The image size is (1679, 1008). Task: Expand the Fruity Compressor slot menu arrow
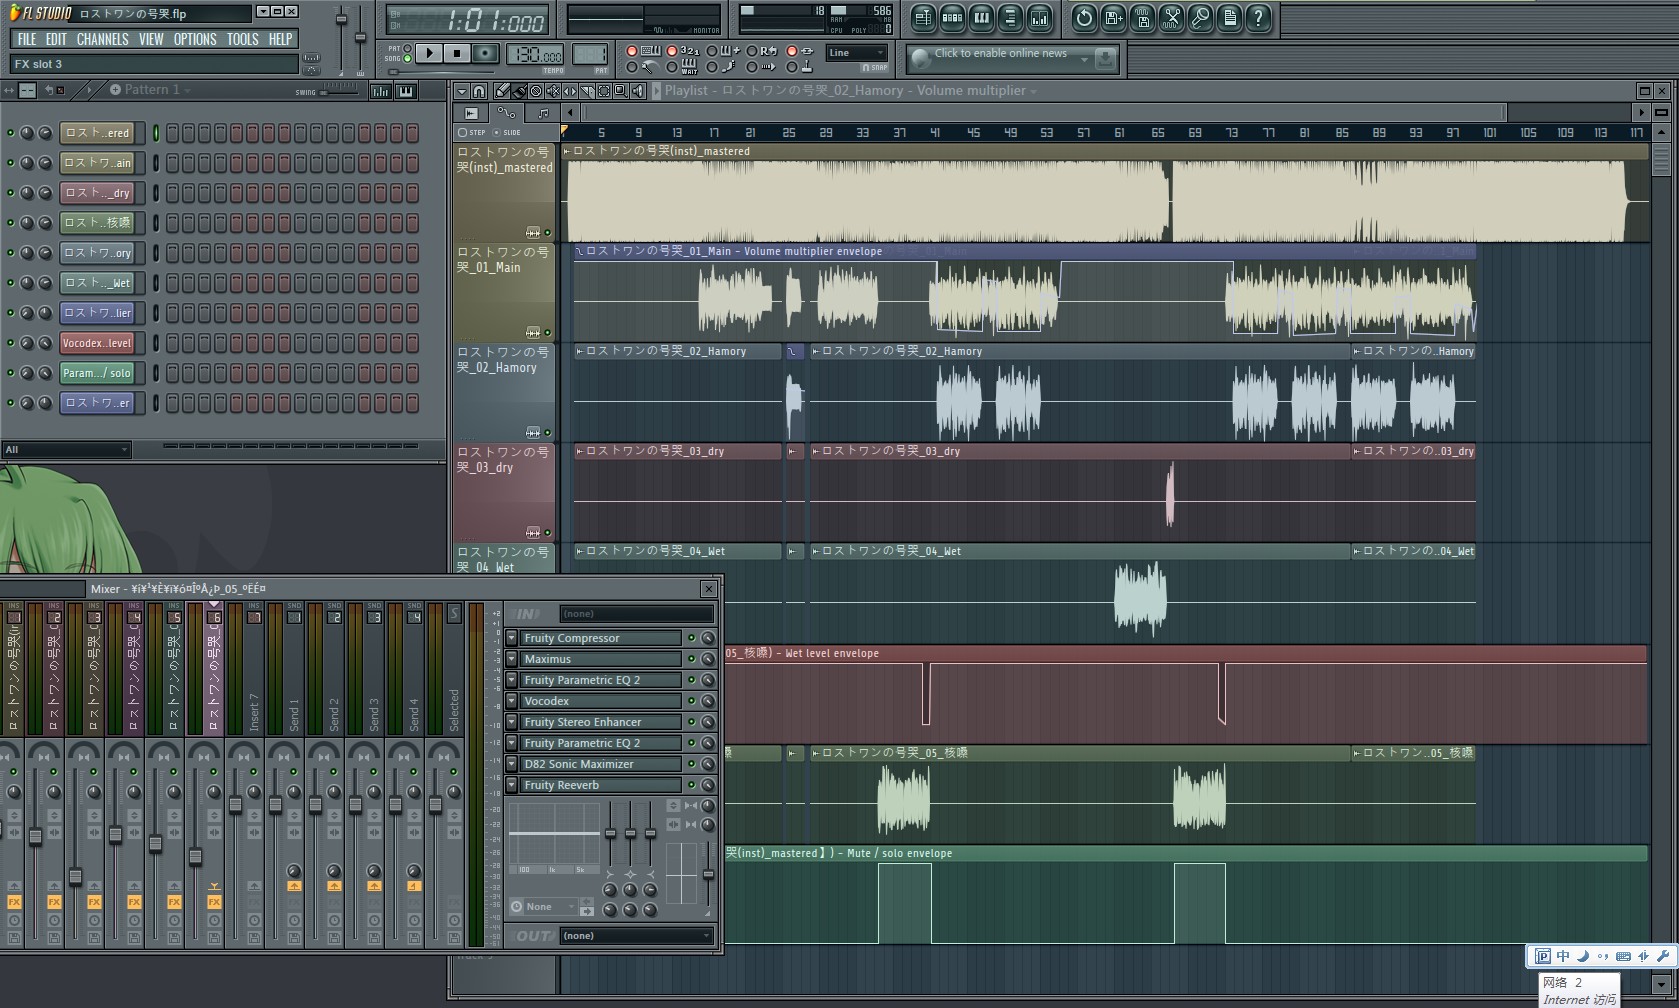point(511,638)
